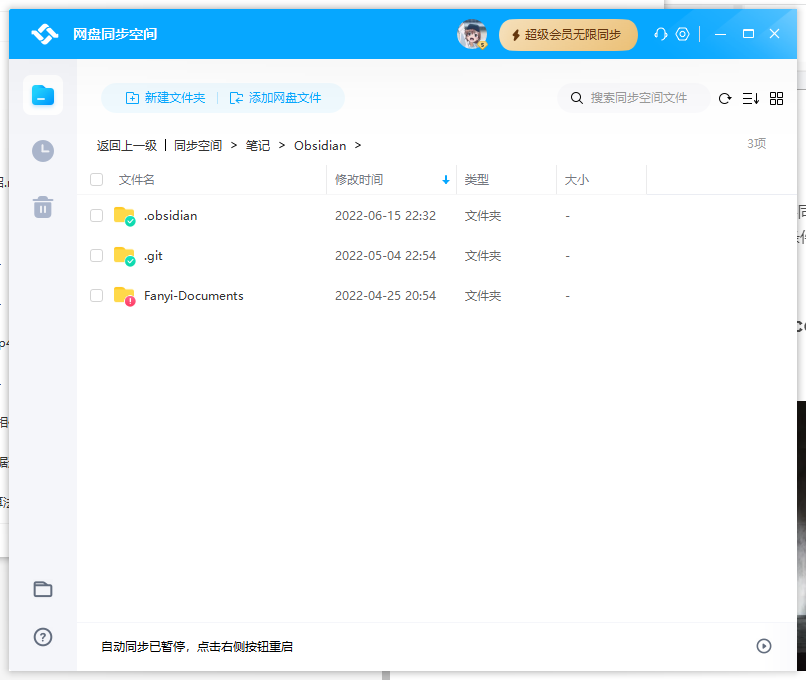The height and width of the screenshot is (680, 806).
Task: Click 自动同步已暂停 status message
Action: 197,647
